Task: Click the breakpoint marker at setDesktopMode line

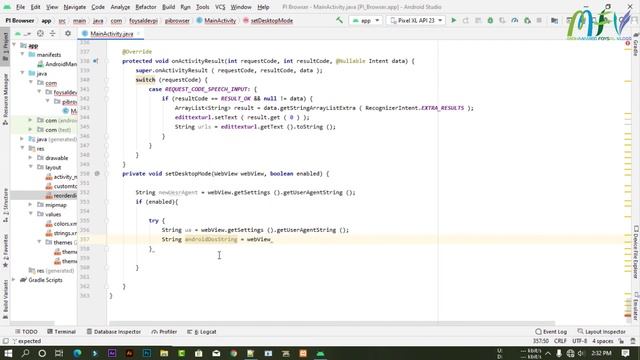Action: tap(97, 173)
